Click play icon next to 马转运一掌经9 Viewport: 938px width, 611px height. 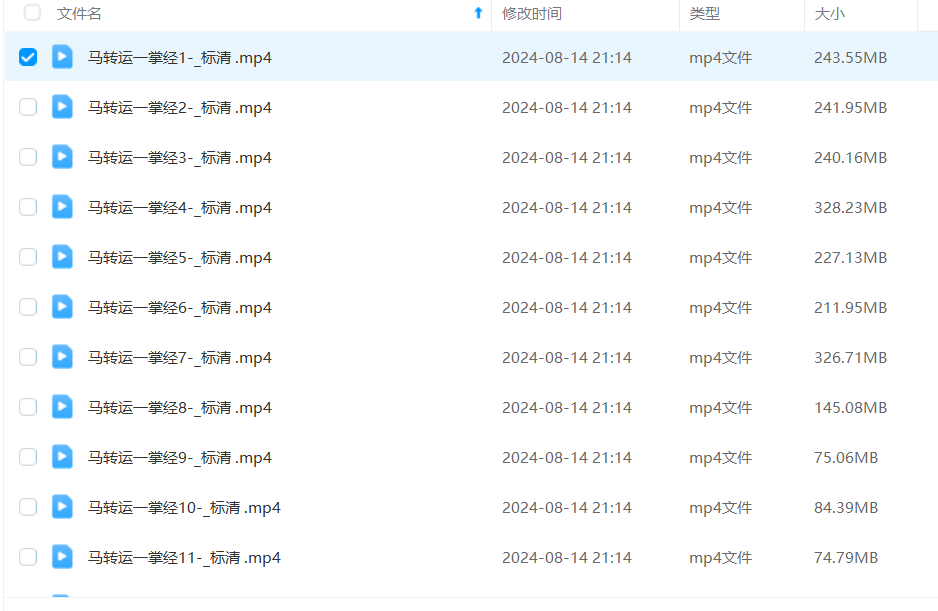(x=62, y=457)
